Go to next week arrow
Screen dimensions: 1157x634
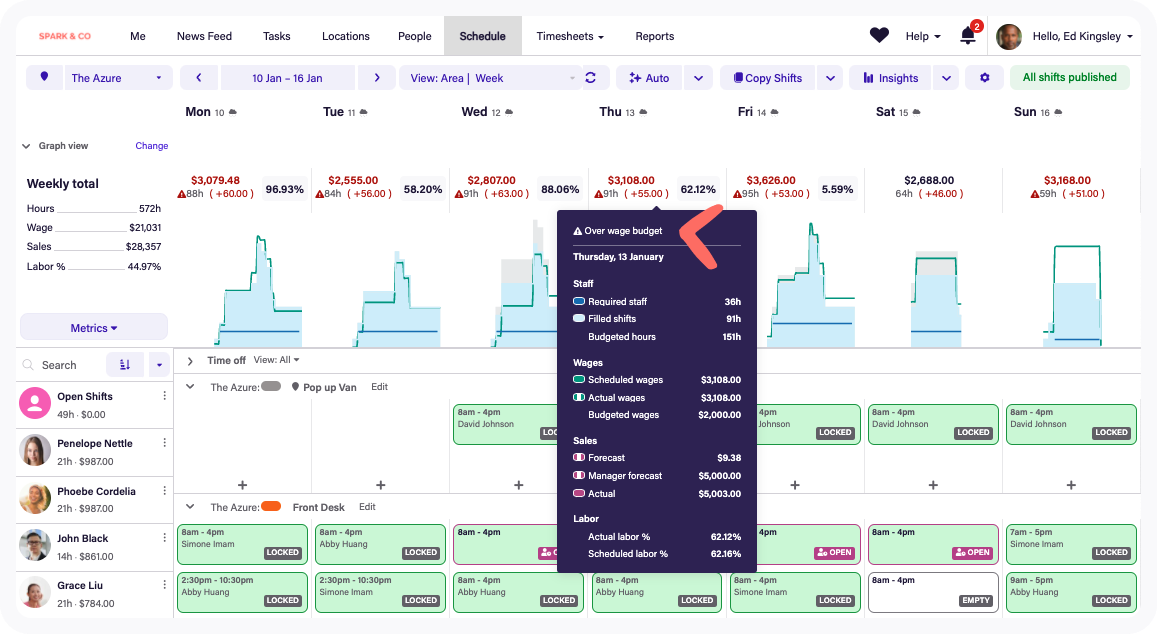[x=376, y=78]
